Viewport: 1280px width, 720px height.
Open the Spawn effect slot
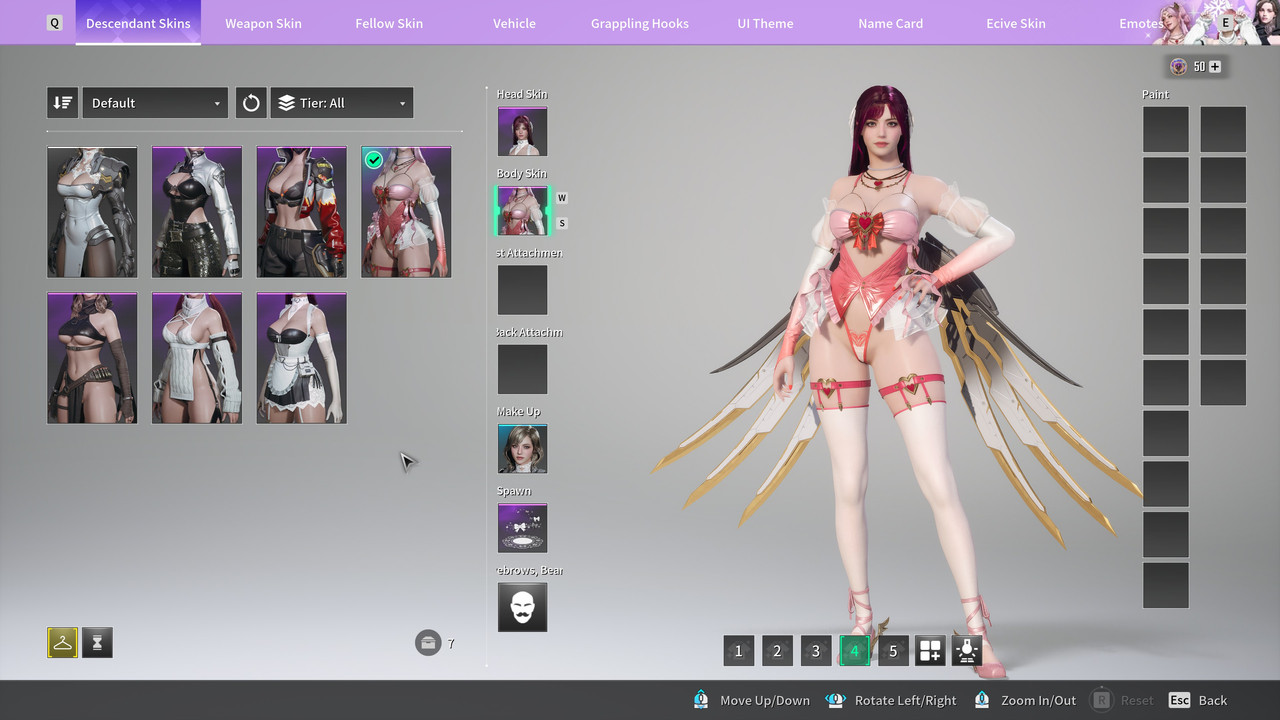tap(522, 528)
